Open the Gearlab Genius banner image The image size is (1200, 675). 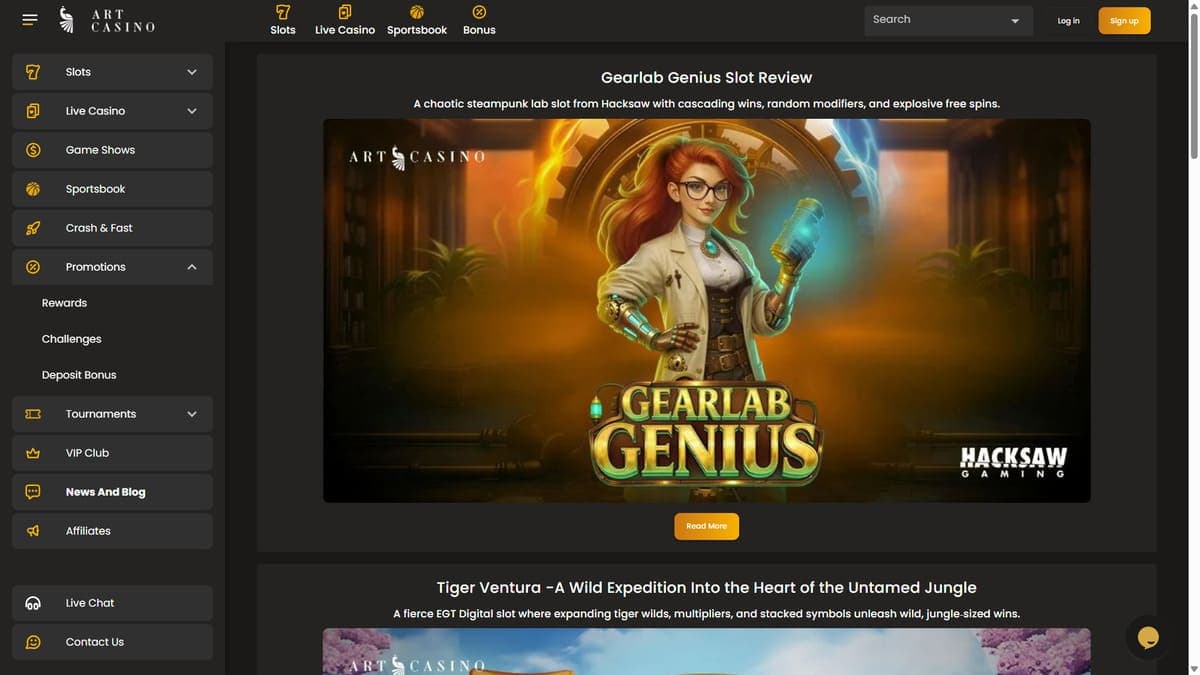pos(707,311)
